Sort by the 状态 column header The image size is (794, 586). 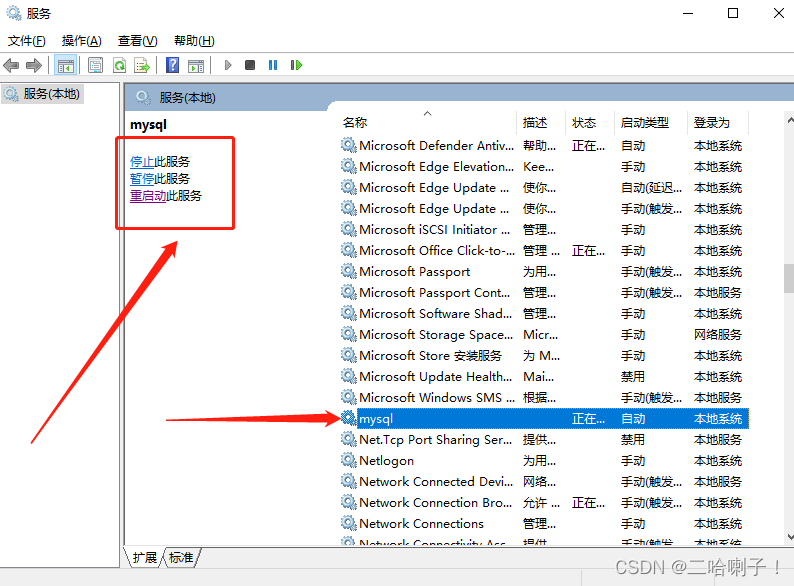point(590,123)
